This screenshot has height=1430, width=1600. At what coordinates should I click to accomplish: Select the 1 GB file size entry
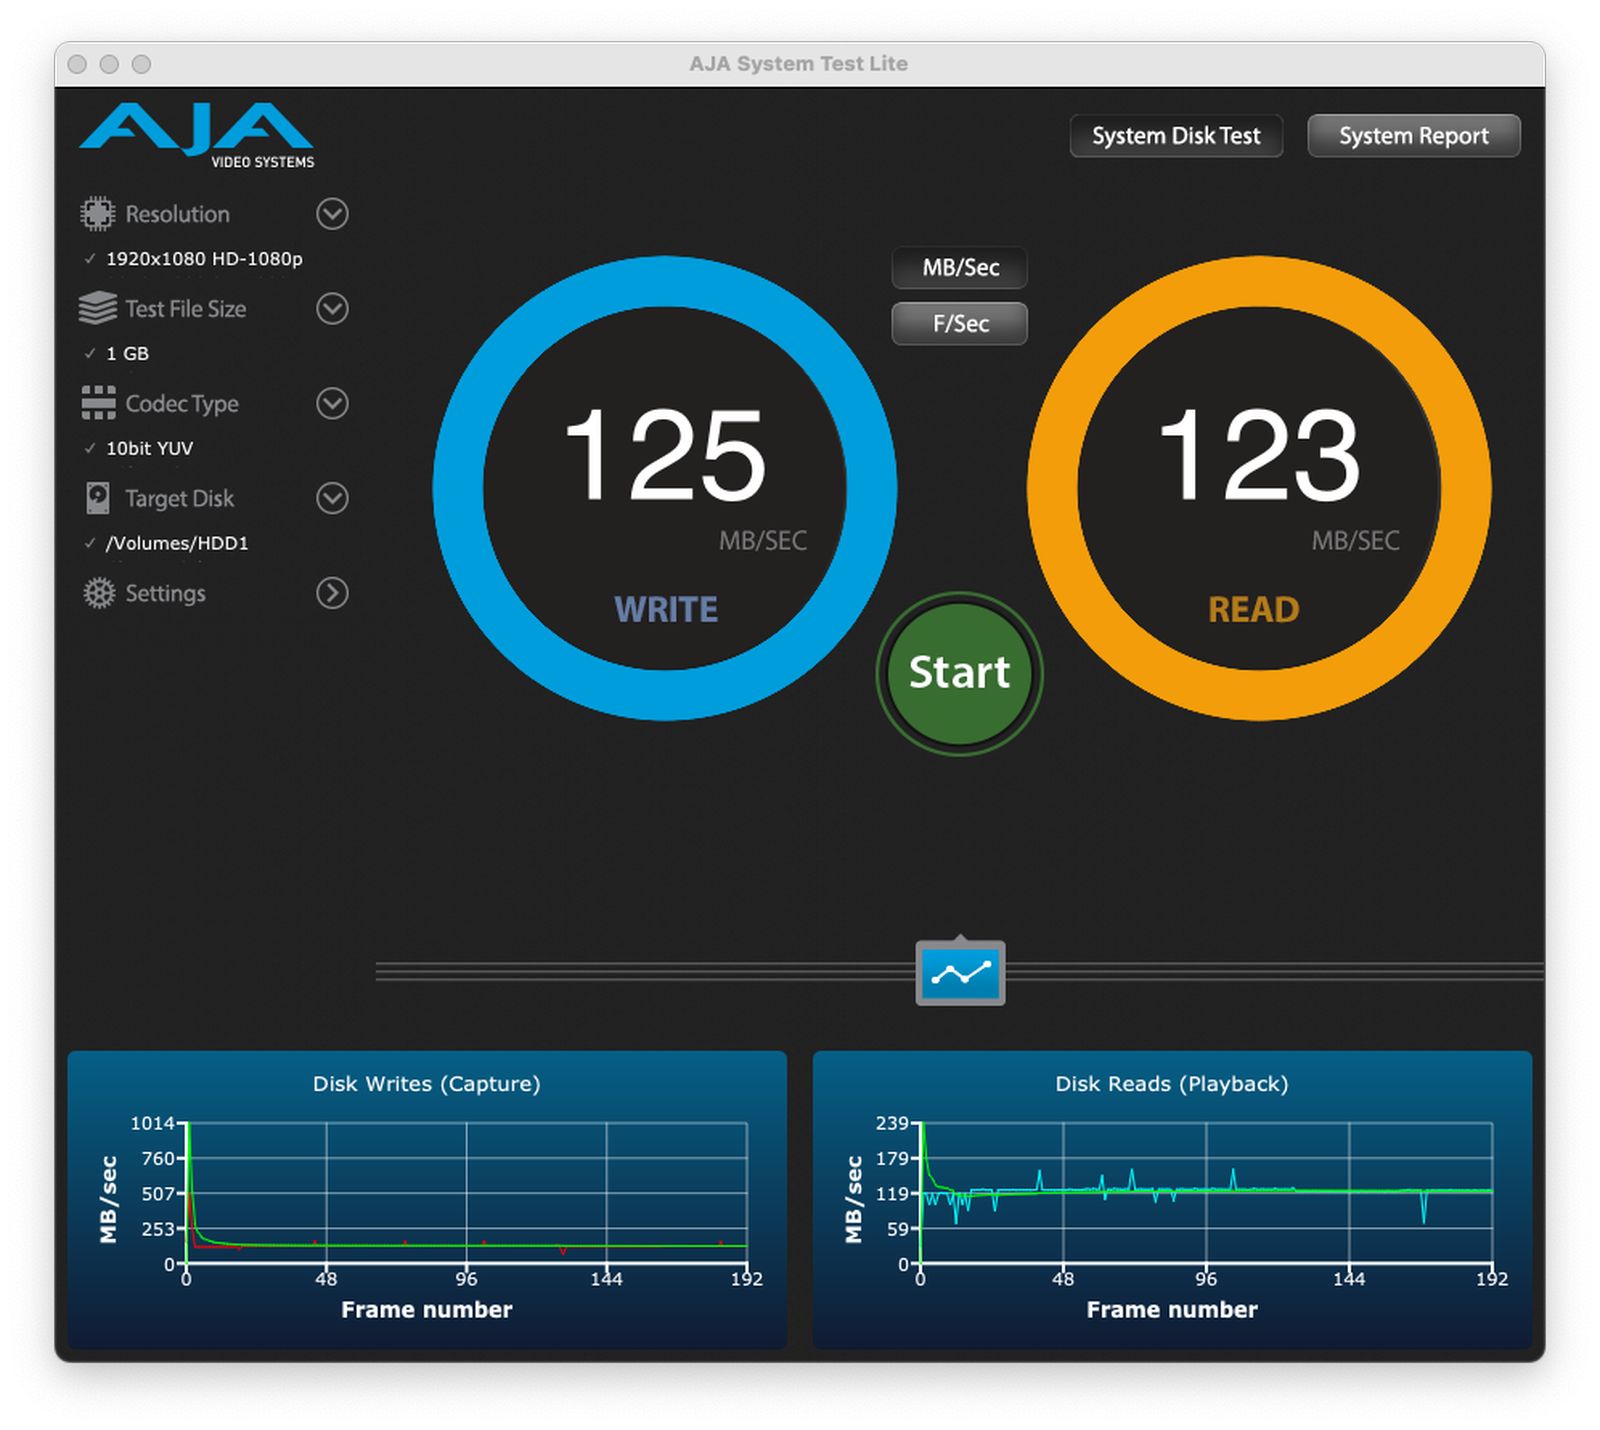[127, 354]
